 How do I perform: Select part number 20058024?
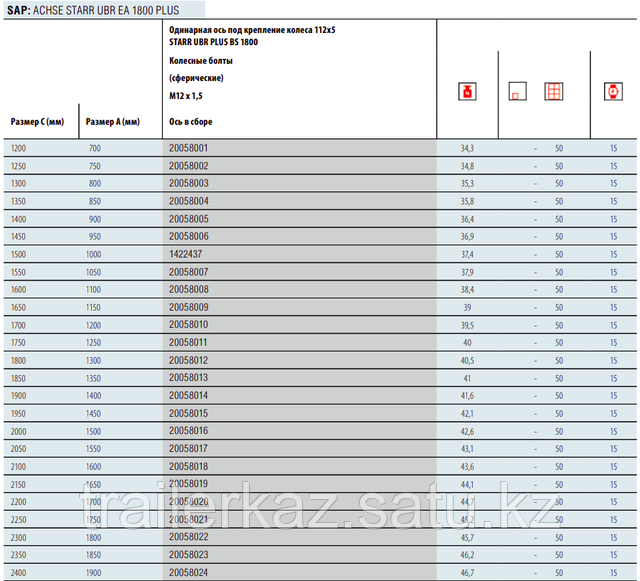coord(189,572)
